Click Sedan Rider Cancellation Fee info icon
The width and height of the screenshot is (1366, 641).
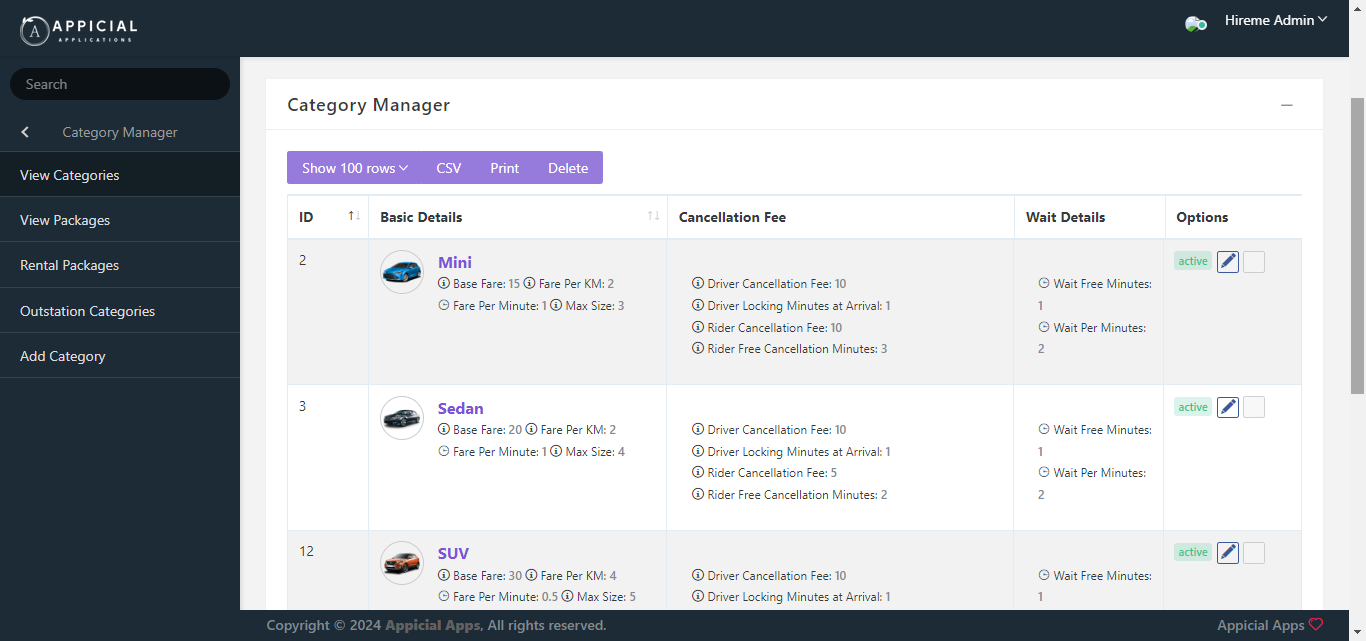(x=698, y=473)
